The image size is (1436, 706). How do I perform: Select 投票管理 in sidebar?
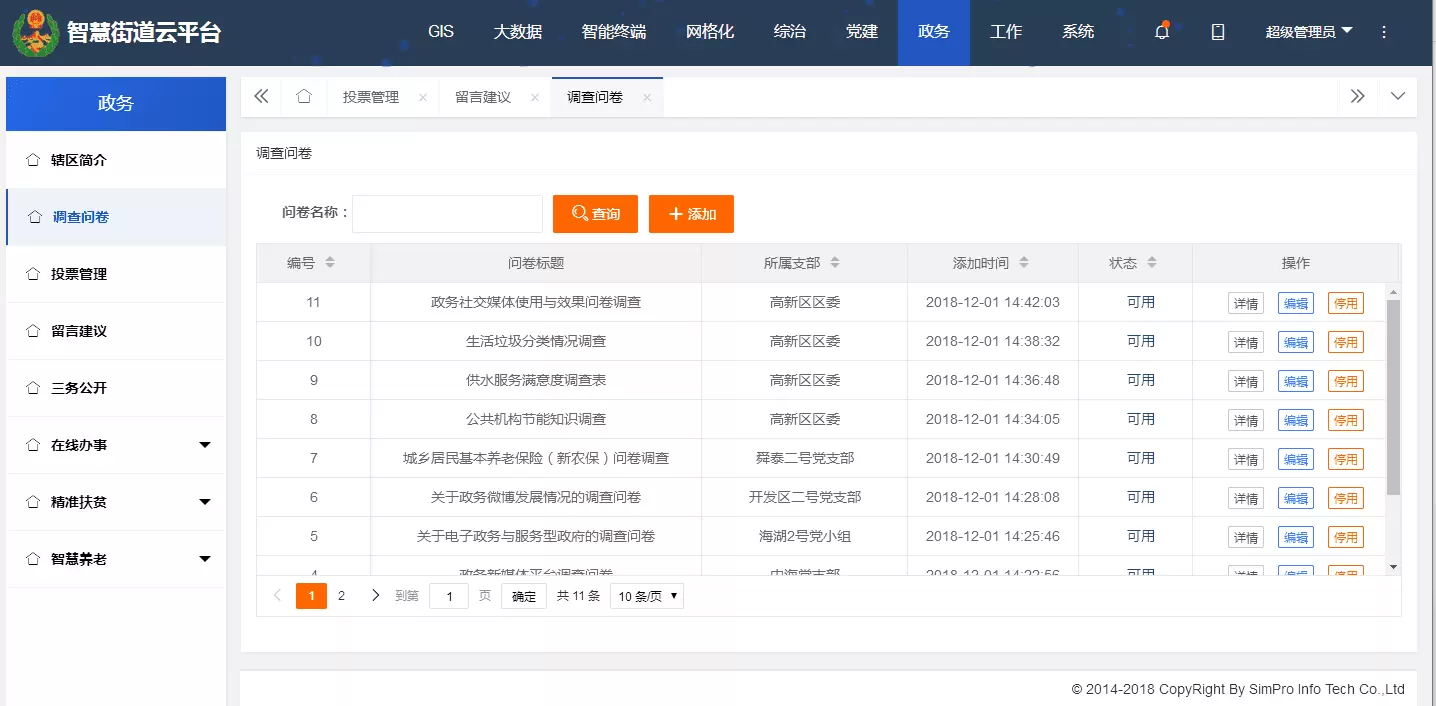click(x=116, y=274)
